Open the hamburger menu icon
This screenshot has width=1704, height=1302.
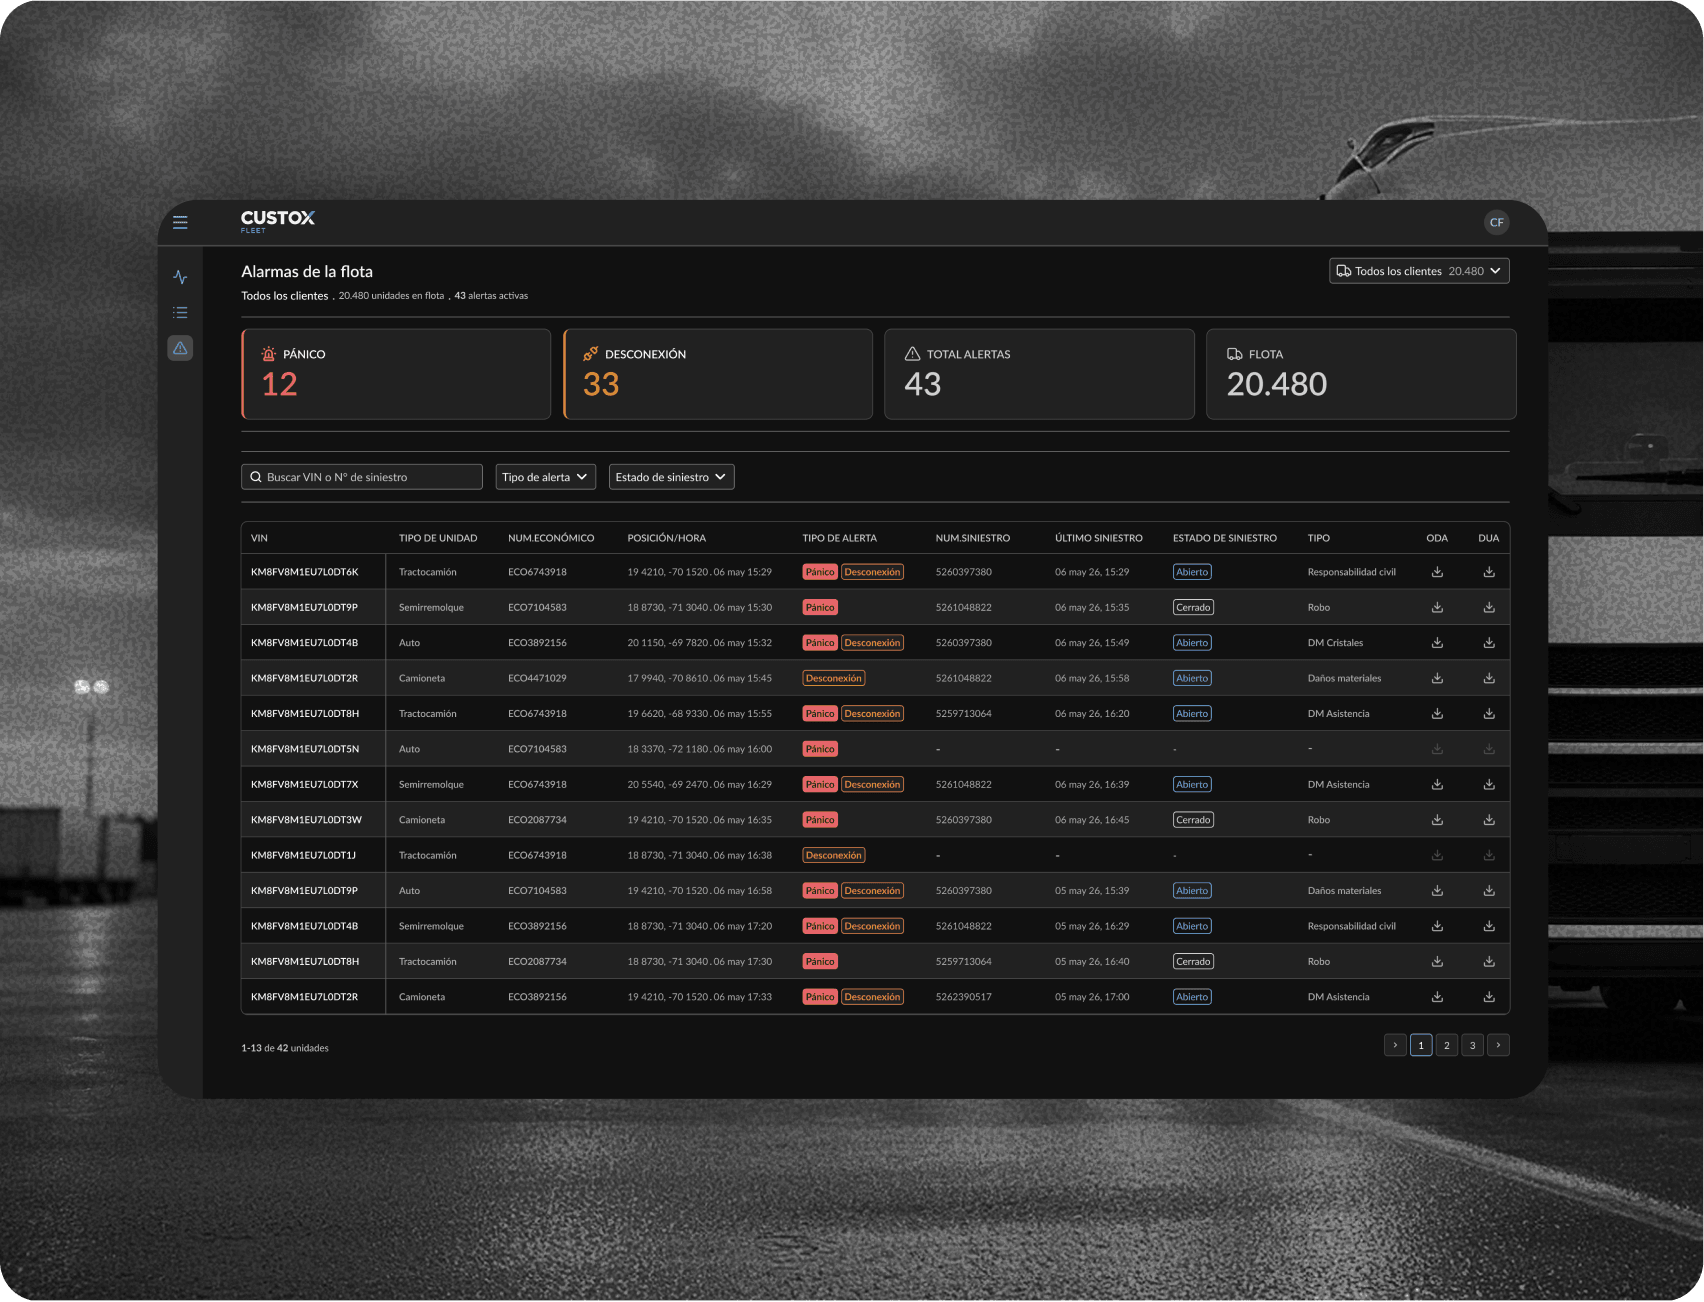tap(180, 222)
